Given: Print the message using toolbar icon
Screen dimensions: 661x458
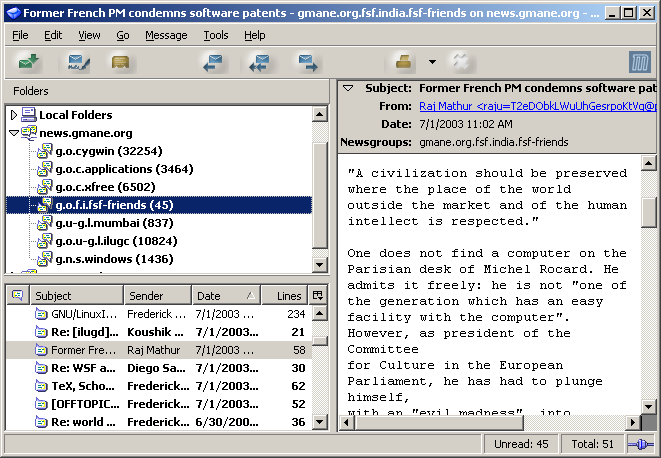Looking at the screenshot, I should click(405, 63).
